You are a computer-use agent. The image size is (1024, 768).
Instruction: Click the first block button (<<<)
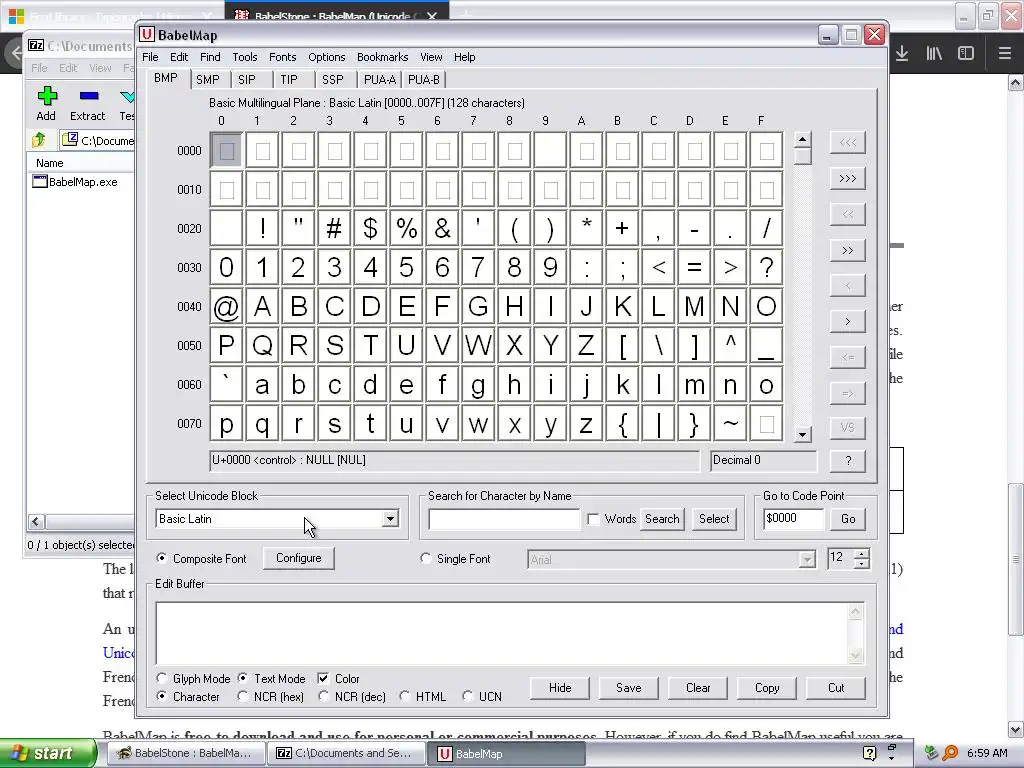[x=847, y=142]
